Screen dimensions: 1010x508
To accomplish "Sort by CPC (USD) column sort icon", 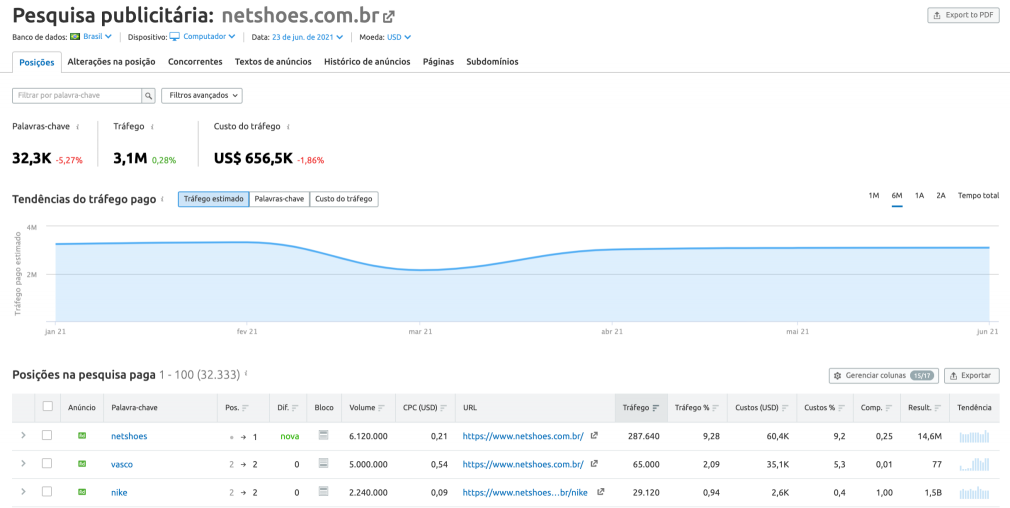I will click(x=444, y=408).
